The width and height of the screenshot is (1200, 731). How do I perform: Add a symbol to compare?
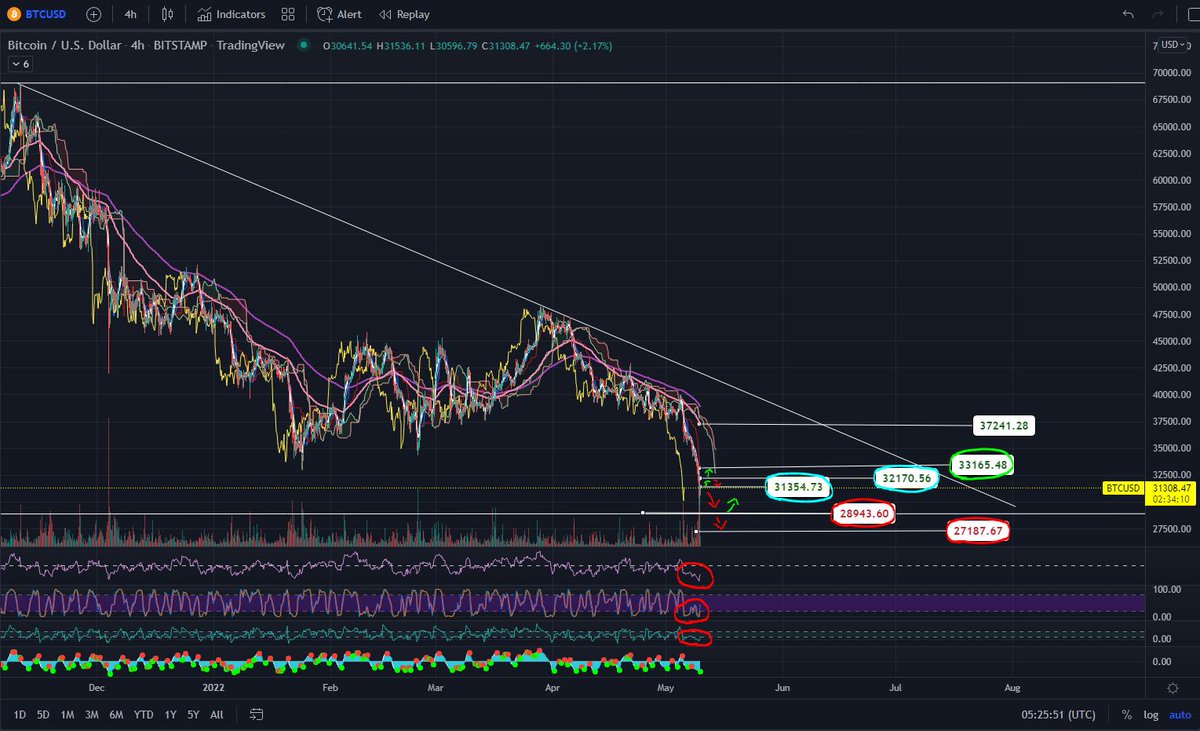pyautogui.click(x=93, y=14)
